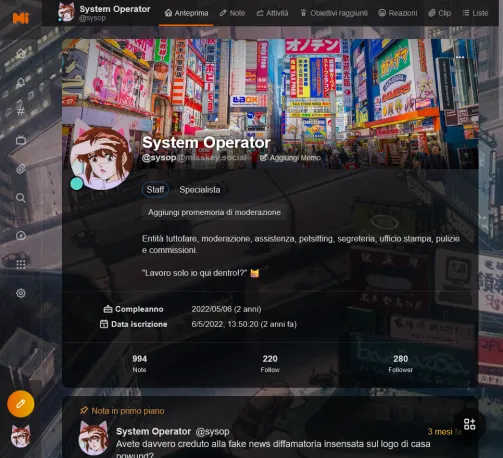Viewport: 503px width, 458px height.
Task: Click System Operator name in pinned note
Action: pyautogui.click(x=153, y=431)
